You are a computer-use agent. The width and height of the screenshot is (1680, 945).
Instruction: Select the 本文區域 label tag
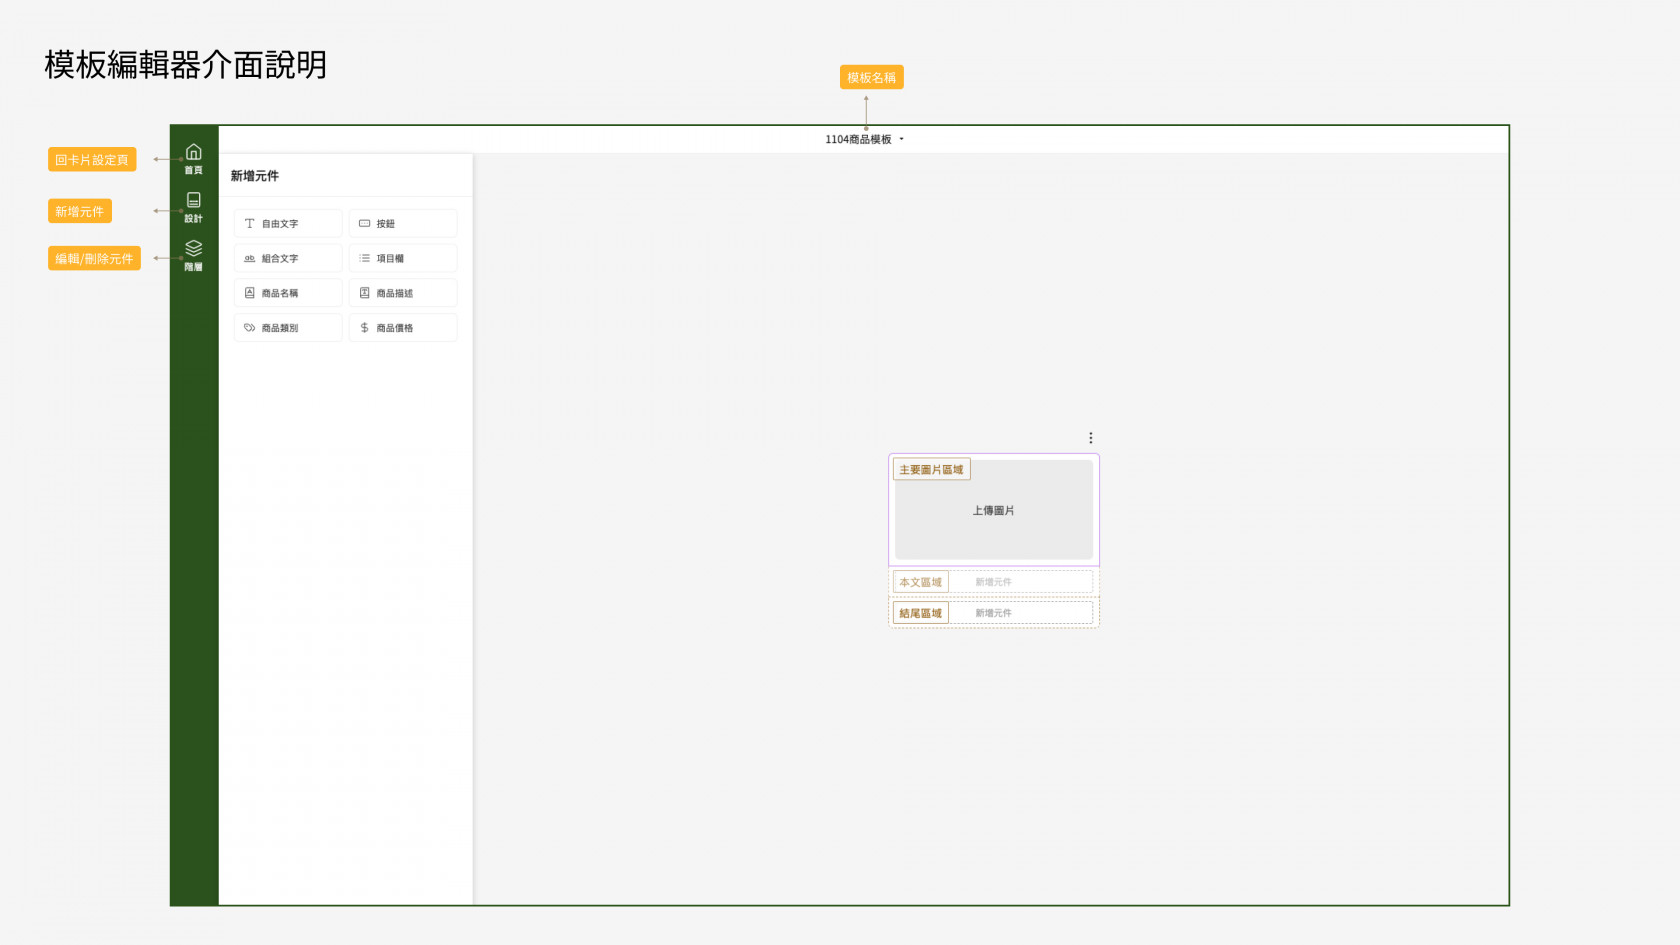pos(920,582)
